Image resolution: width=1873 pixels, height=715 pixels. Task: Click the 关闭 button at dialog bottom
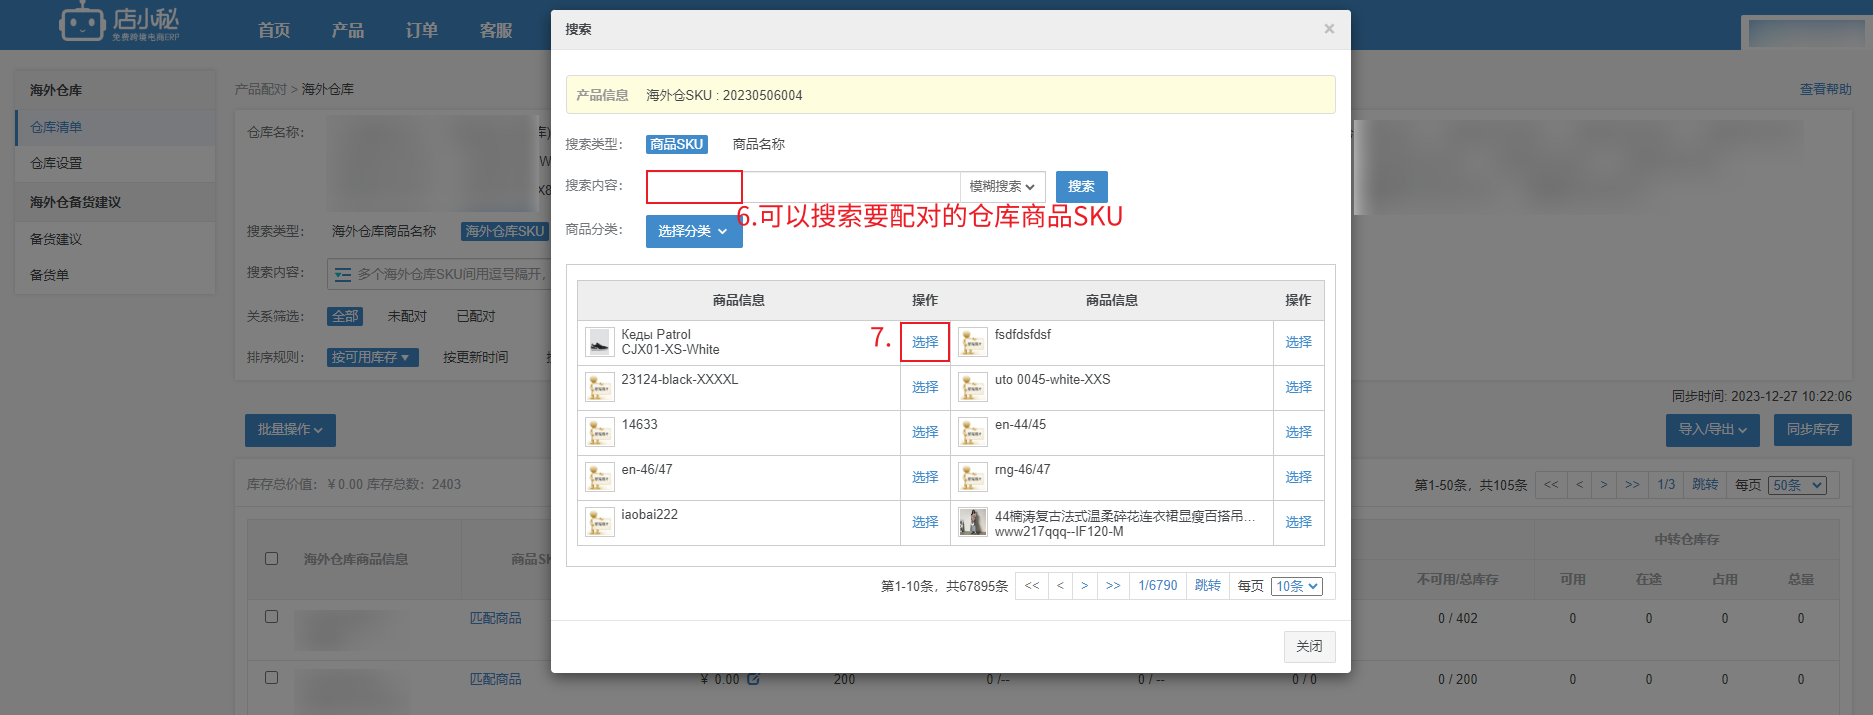(1308, 646)
